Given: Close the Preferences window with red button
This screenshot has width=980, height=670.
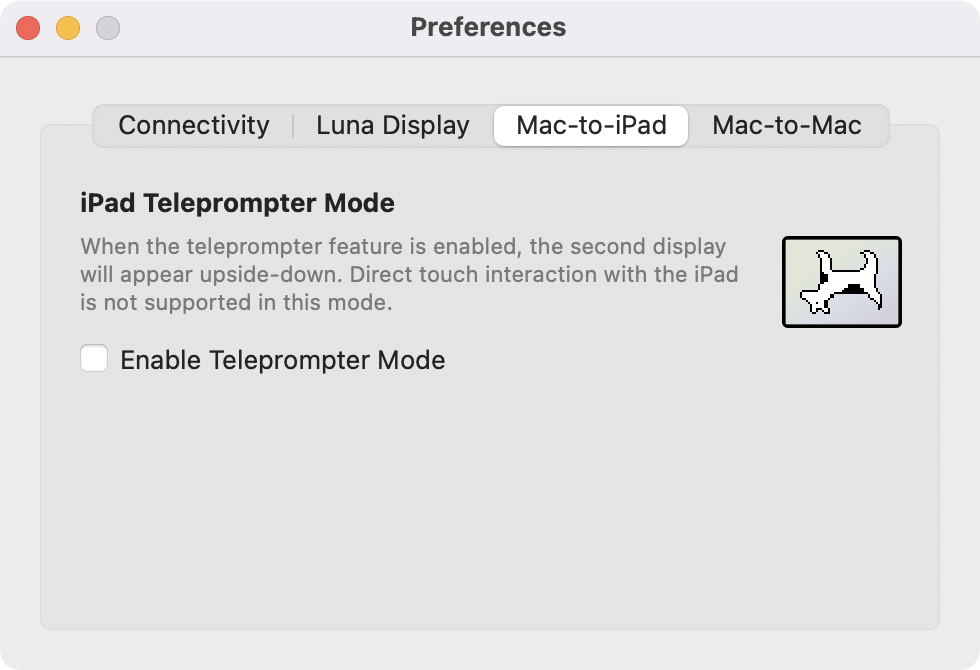Looking at the screenshot, I should (x=28, y=28).
